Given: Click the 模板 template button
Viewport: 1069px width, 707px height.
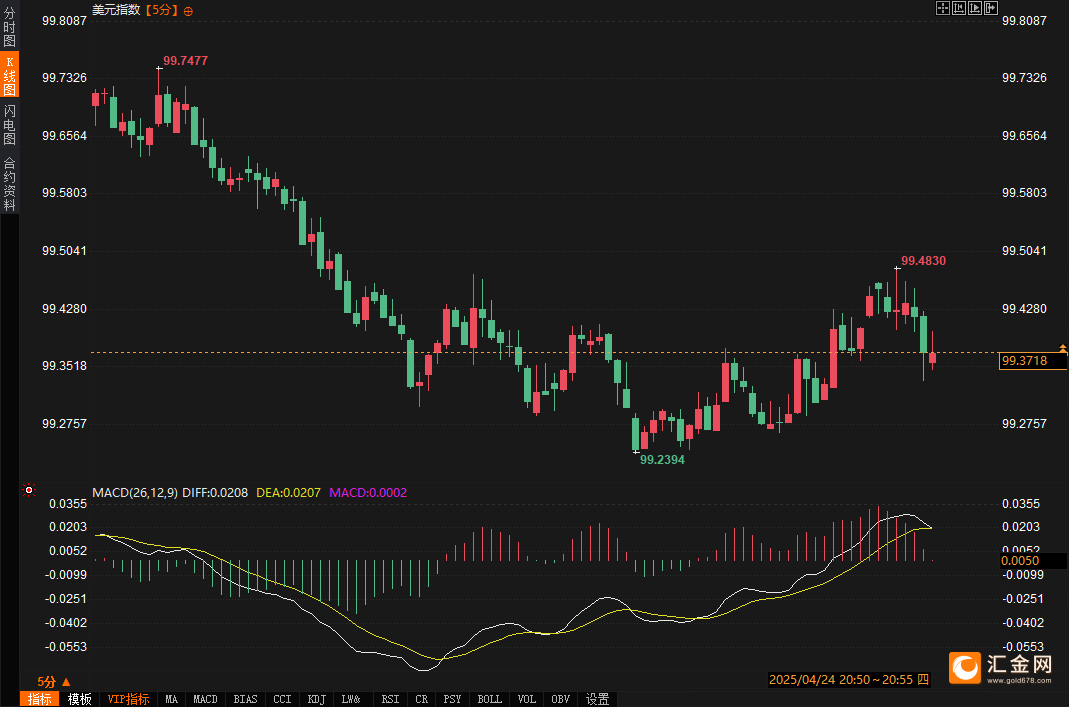Looking at the screenshot, I should coord(80,699).
